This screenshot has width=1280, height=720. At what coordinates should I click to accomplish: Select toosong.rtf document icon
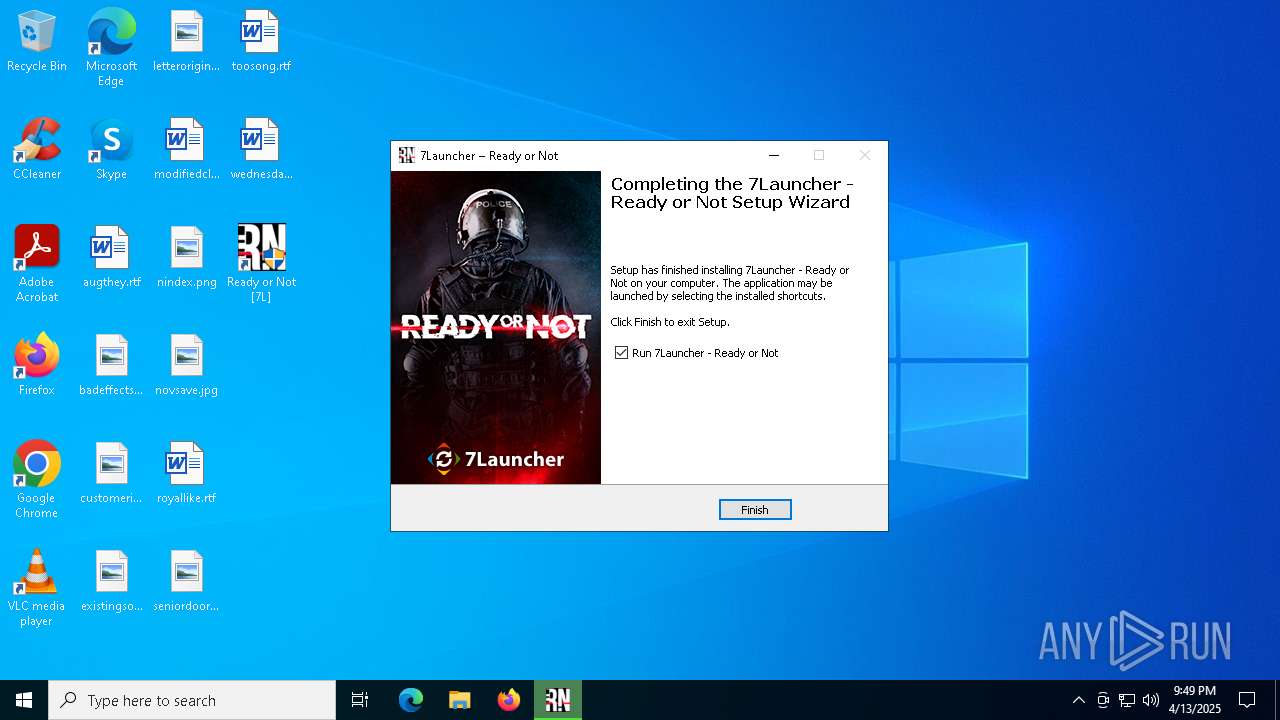[261, 42]
